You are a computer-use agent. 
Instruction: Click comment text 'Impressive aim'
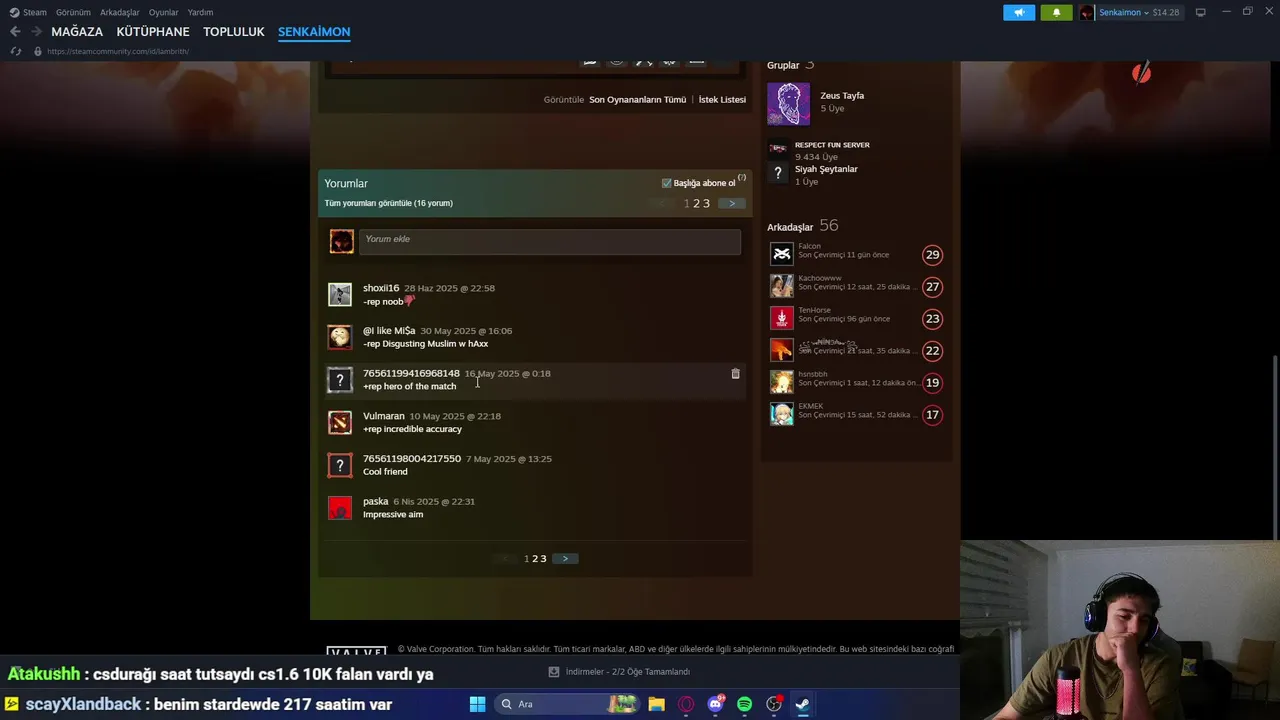(393, 514)
